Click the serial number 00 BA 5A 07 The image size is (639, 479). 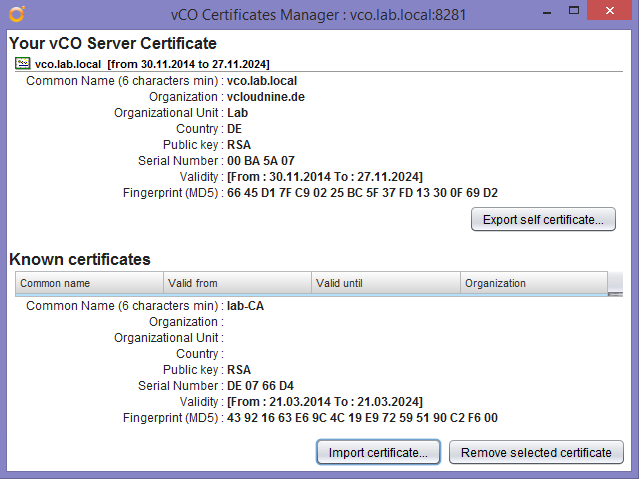tap(261, 160)
